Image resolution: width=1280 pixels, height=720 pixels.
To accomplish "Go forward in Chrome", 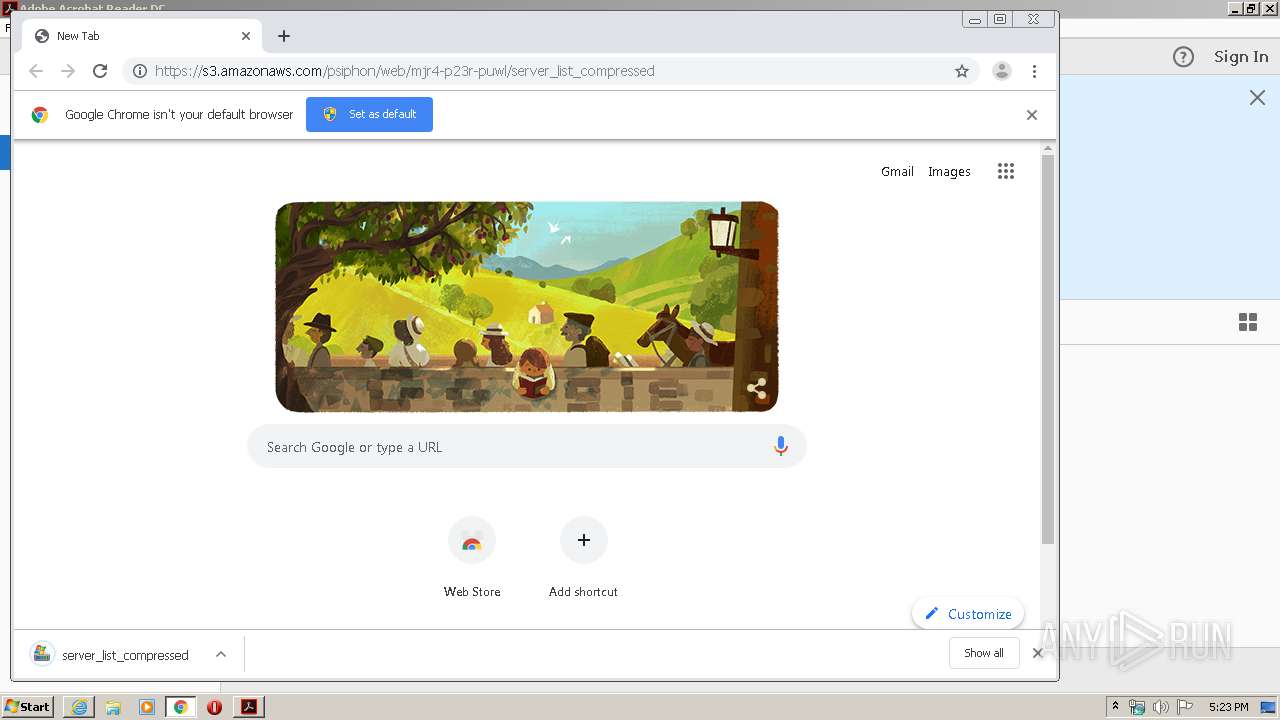I will pyautogui.click(x=68, y=71).
